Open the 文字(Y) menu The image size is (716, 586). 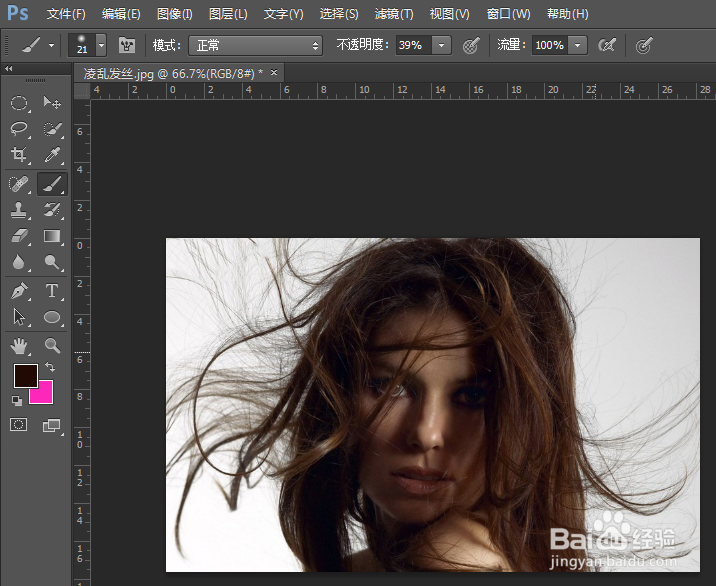click(x=284, y=14)
